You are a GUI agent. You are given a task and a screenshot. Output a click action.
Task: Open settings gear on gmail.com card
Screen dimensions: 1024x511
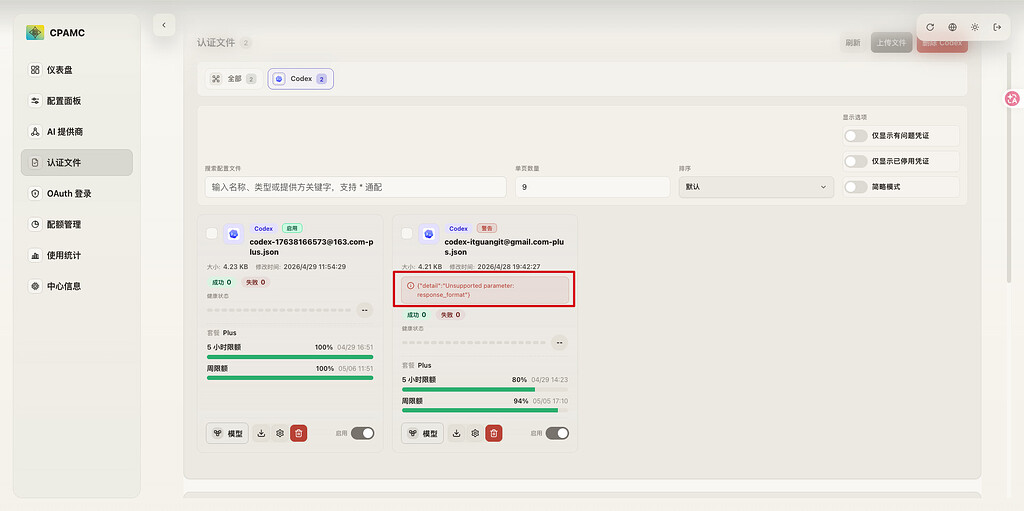point(475,433)
